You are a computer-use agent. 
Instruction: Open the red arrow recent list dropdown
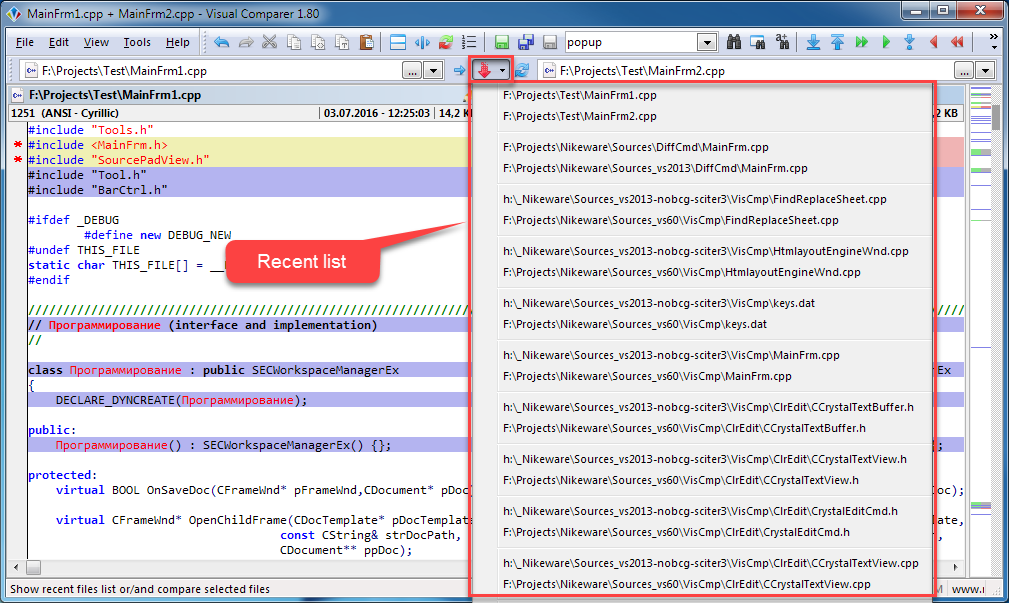click(x=491, y=71)
